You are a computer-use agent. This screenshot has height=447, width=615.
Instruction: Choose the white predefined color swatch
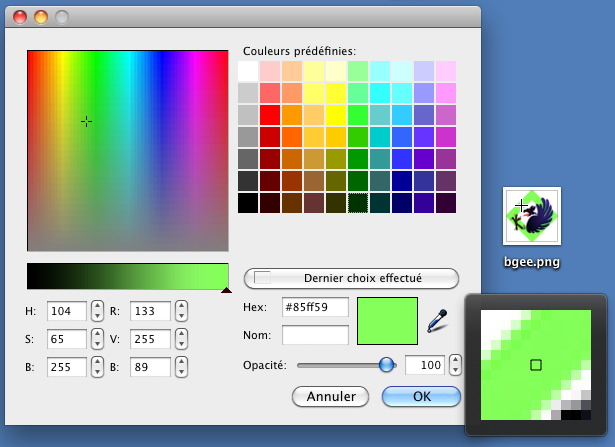[248, 71]
